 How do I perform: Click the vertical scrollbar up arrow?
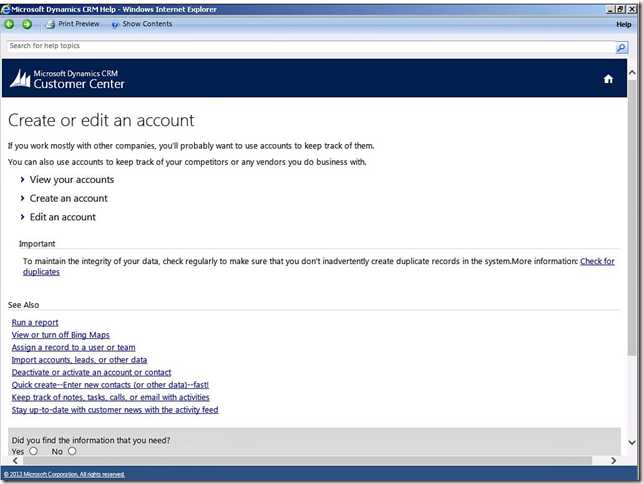(632, 73)
